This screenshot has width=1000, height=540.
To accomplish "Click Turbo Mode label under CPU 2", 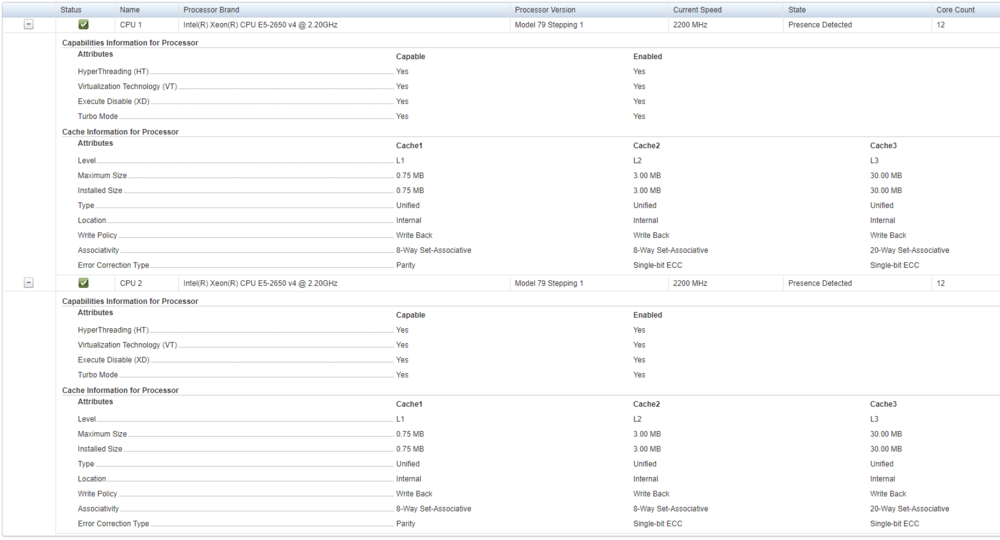I will pyautogui.click(x=98, y=375).
